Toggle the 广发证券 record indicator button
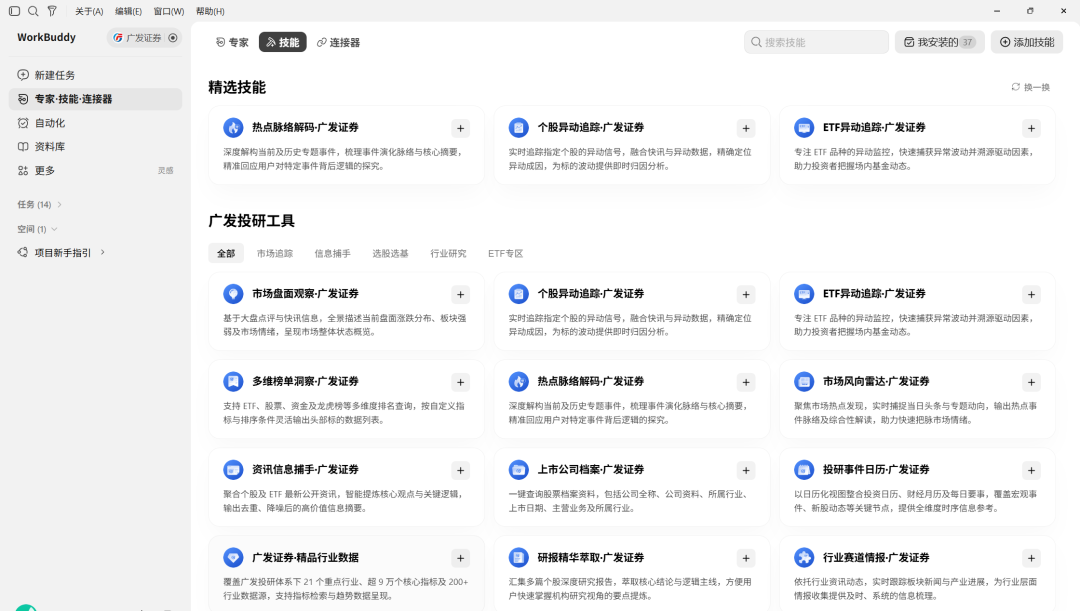The width and height of the screenshot is (1080, 611). pyautogui.click(x=173, y=38)
